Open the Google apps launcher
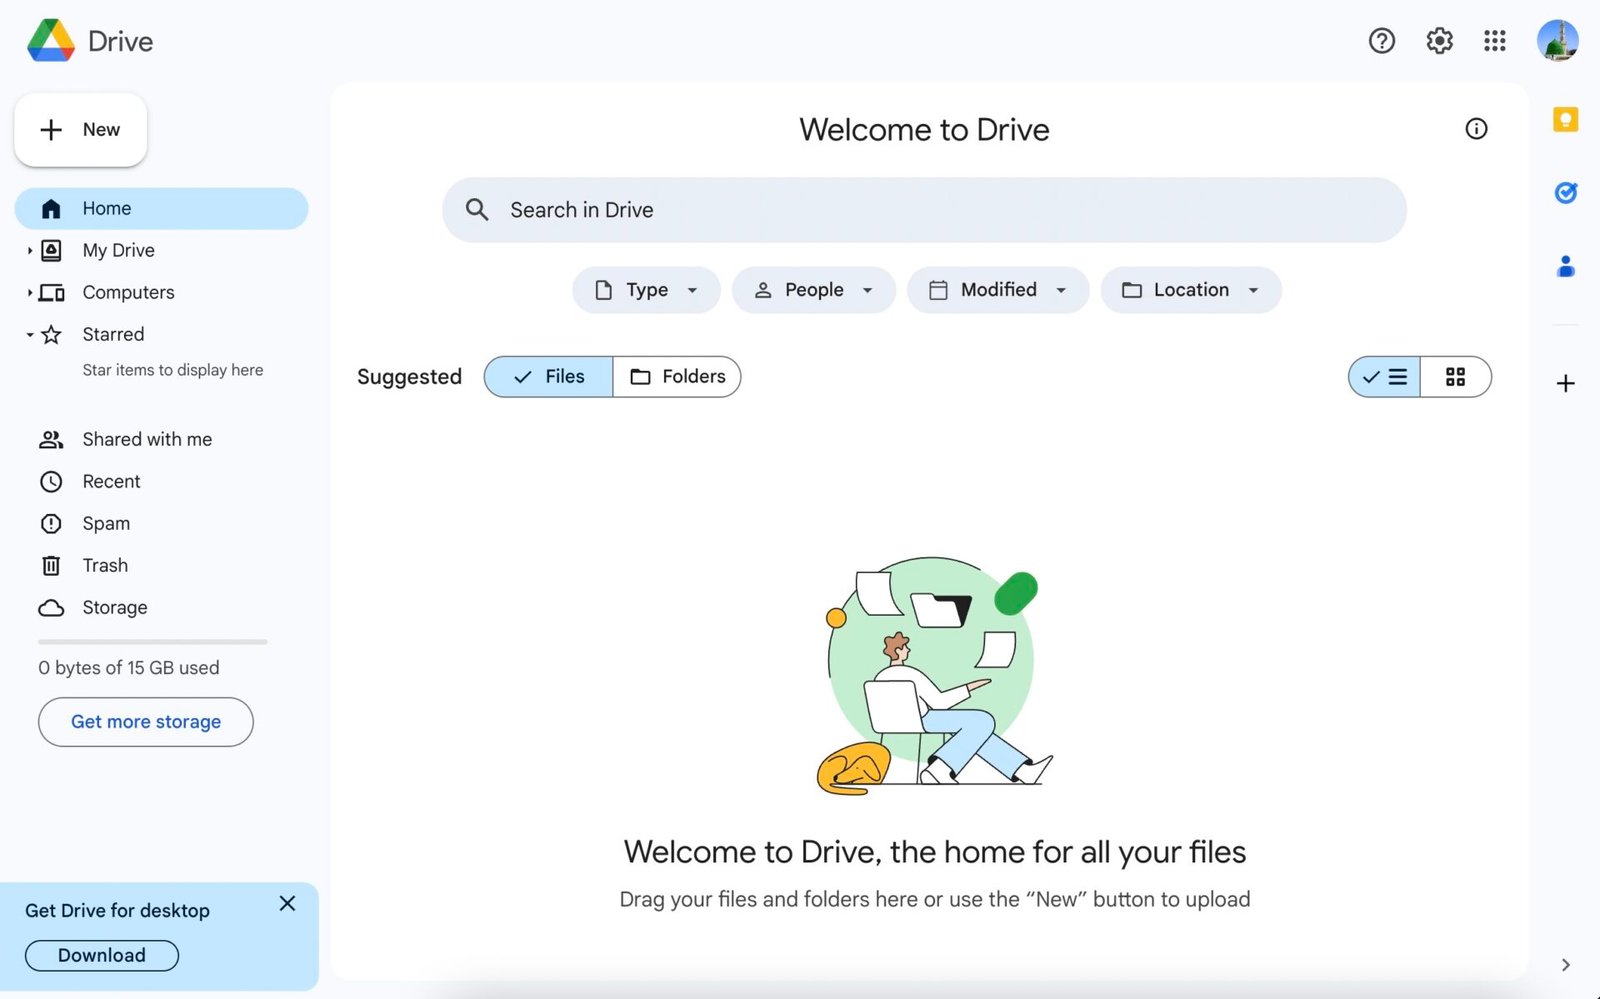The image size is (1600, 999). pos(1494,40)
